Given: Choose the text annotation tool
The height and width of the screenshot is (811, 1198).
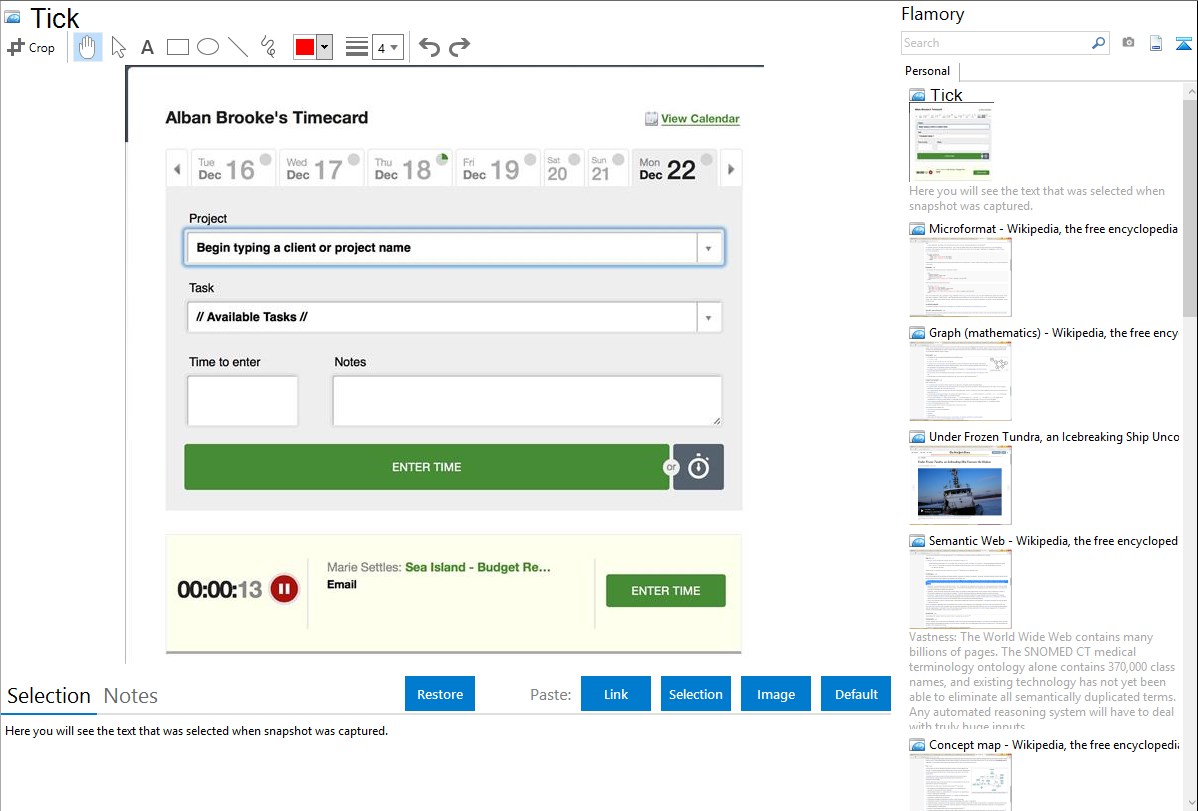Looking at the screenshot, I should click(147, 47).
